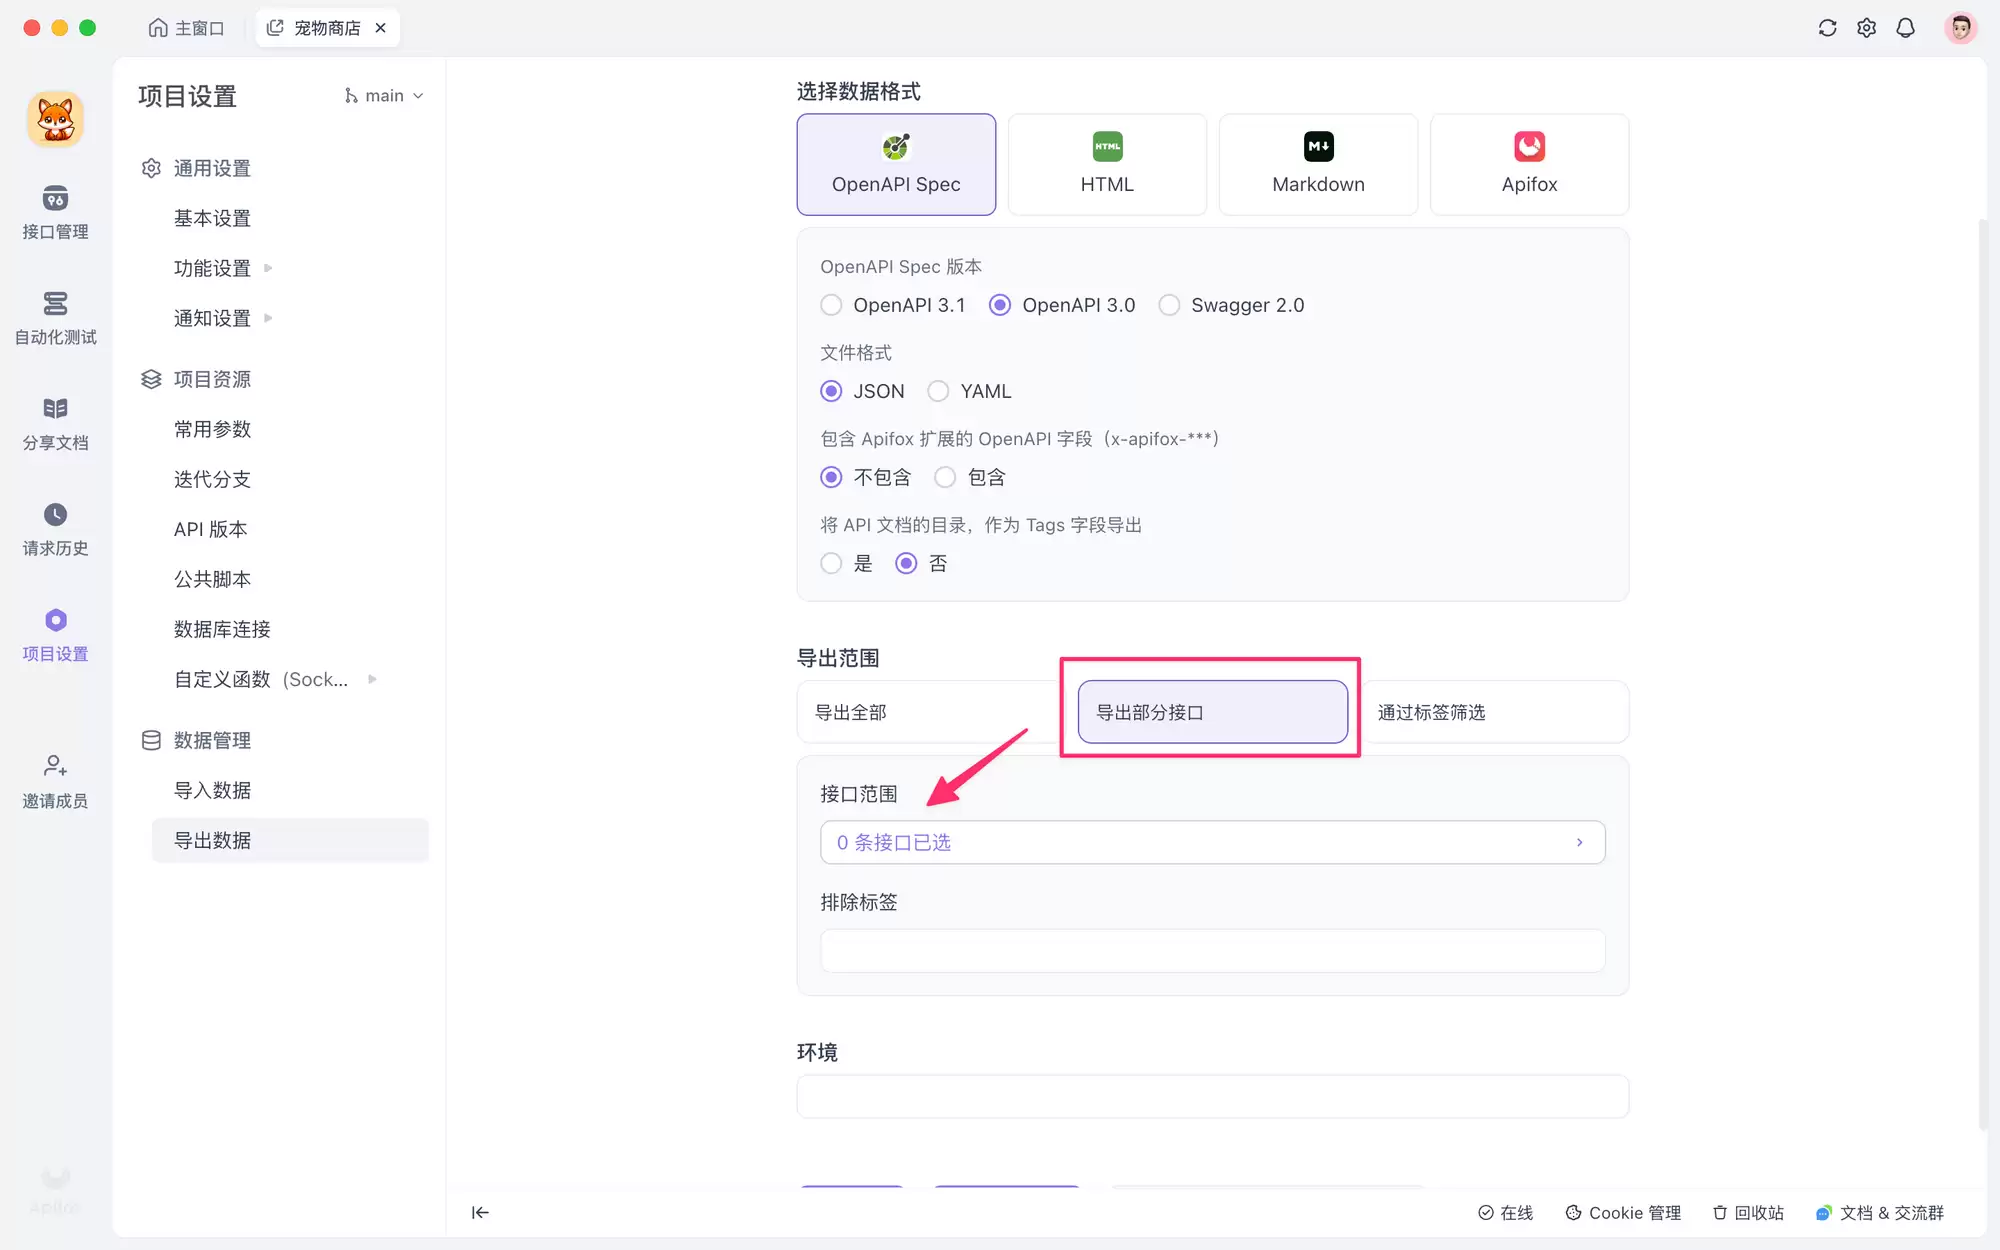Collapse the settings sidebar with arrow icon
The width and height of the screenshot is (2000, 1250).
(x=480, y=1212)
